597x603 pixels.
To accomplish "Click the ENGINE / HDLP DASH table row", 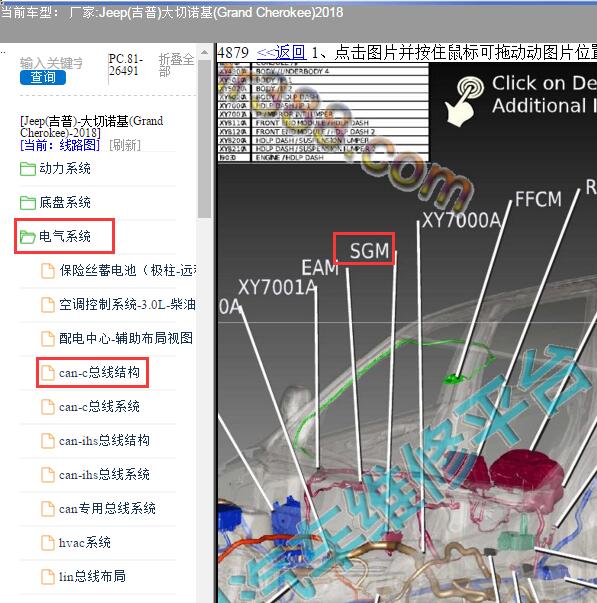I will pyautogui.click(x=323, y=158).
